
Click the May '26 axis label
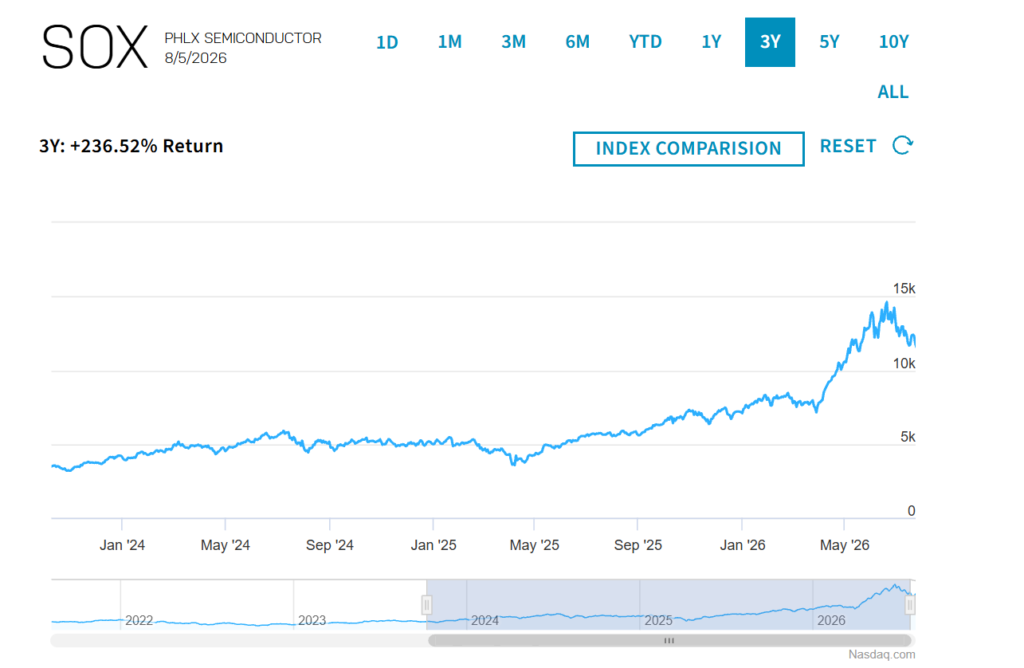tap(844, 545)
